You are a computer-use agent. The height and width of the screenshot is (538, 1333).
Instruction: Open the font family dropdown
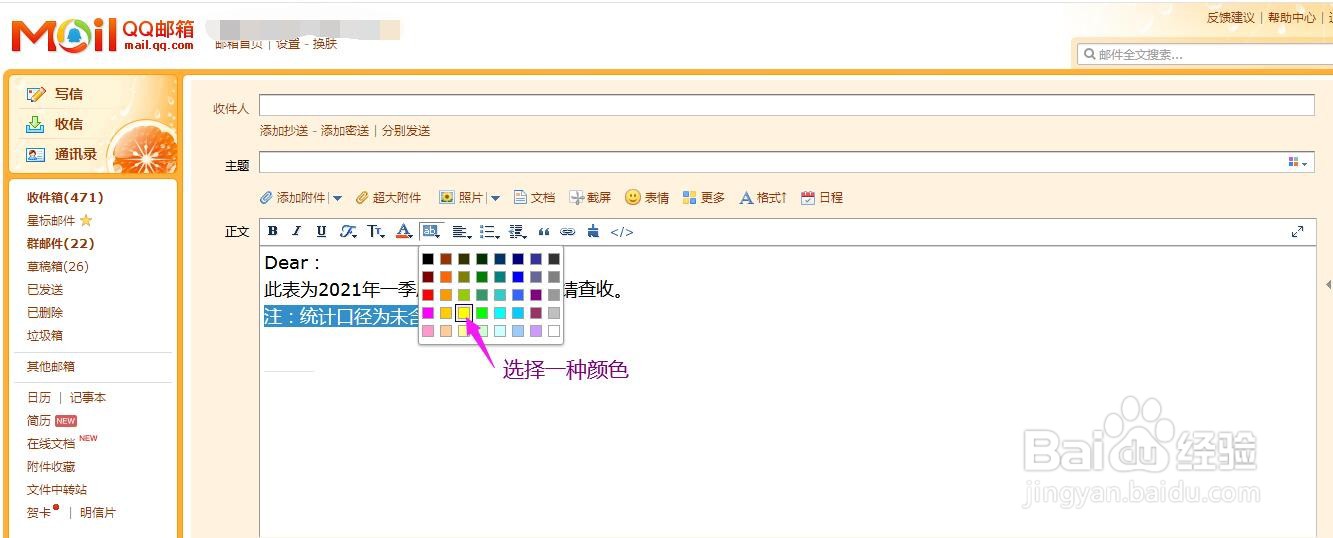347,231
